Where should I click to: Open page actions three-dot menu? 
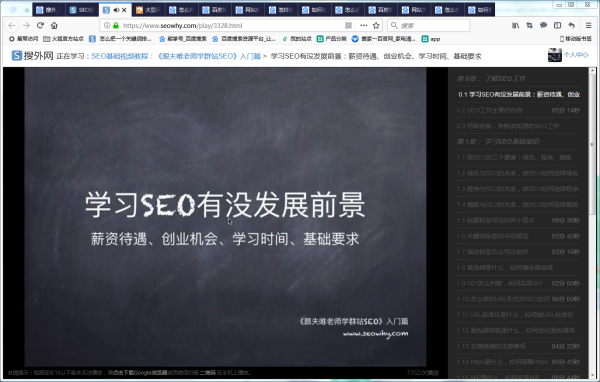pyautogui.click(x=364, y=26)
